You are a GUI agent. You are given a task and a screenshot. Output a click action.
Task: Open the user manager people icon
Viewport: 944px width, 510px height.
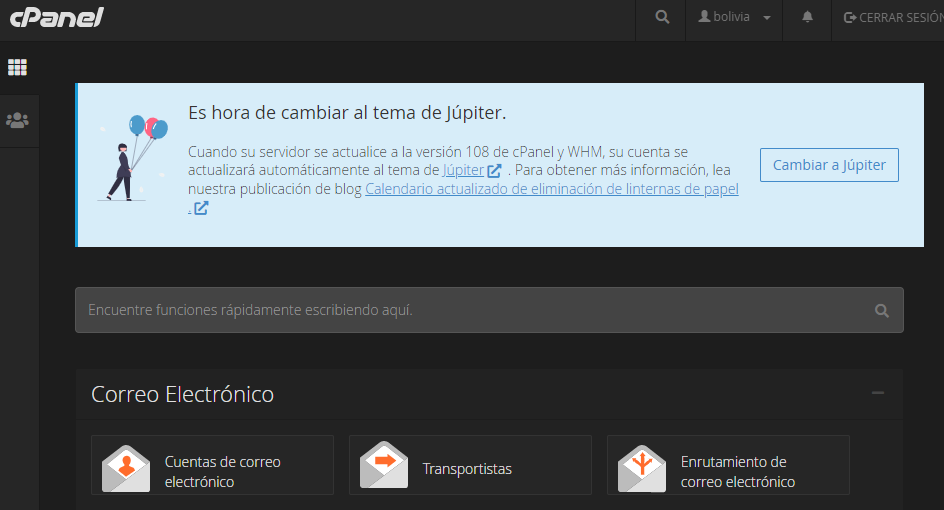(17, 120)
